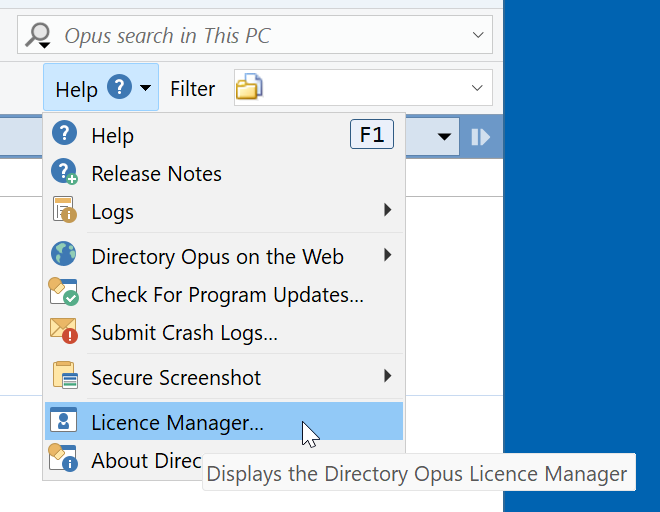Expand Logs submenu arrow
The height and width of the screenshot is (512, 660).
click(x=388, y=210)
